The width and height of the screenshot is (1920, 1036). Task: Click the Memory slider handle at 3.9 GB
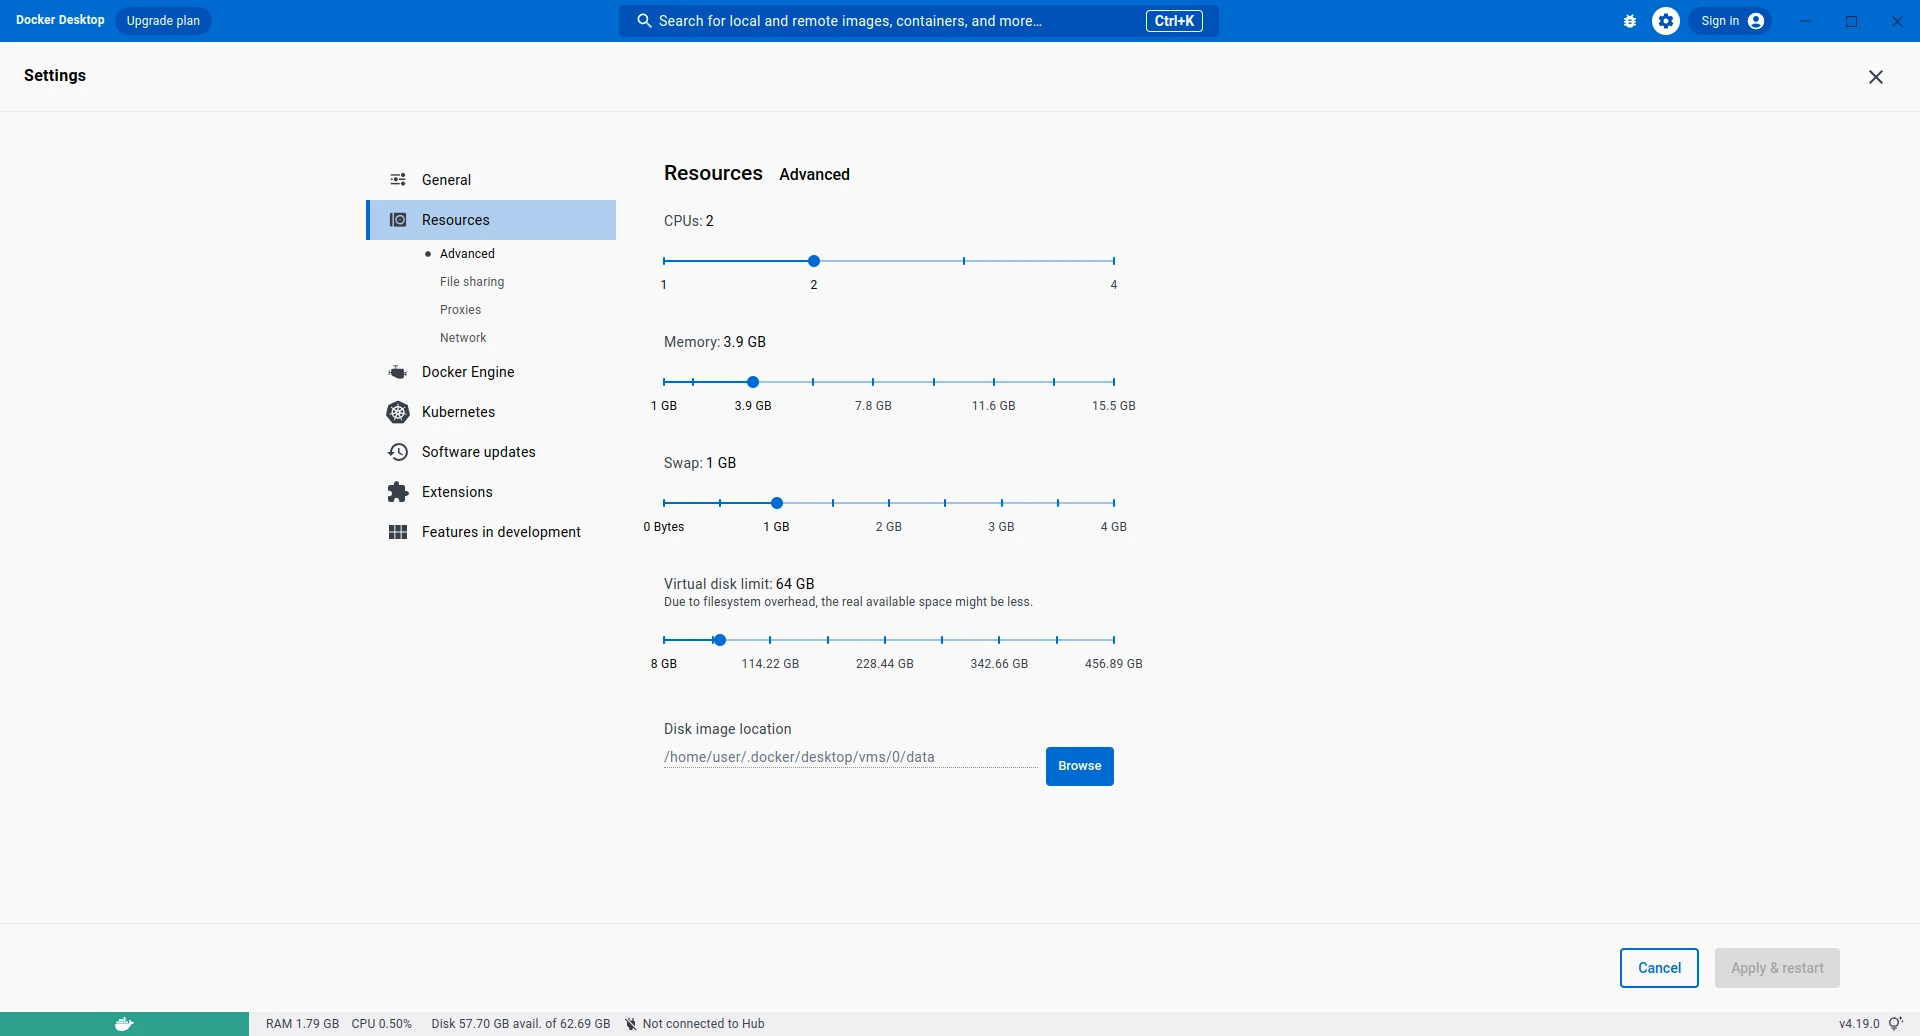click(753, 382)
